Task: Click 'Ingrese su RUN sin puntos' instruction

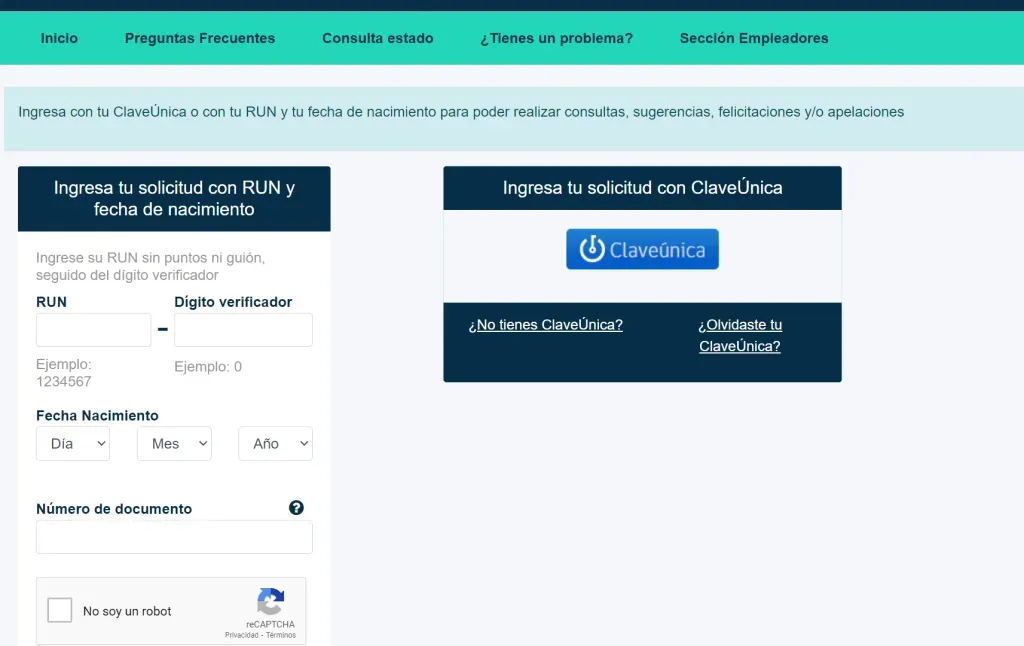Action: [150, 266]
